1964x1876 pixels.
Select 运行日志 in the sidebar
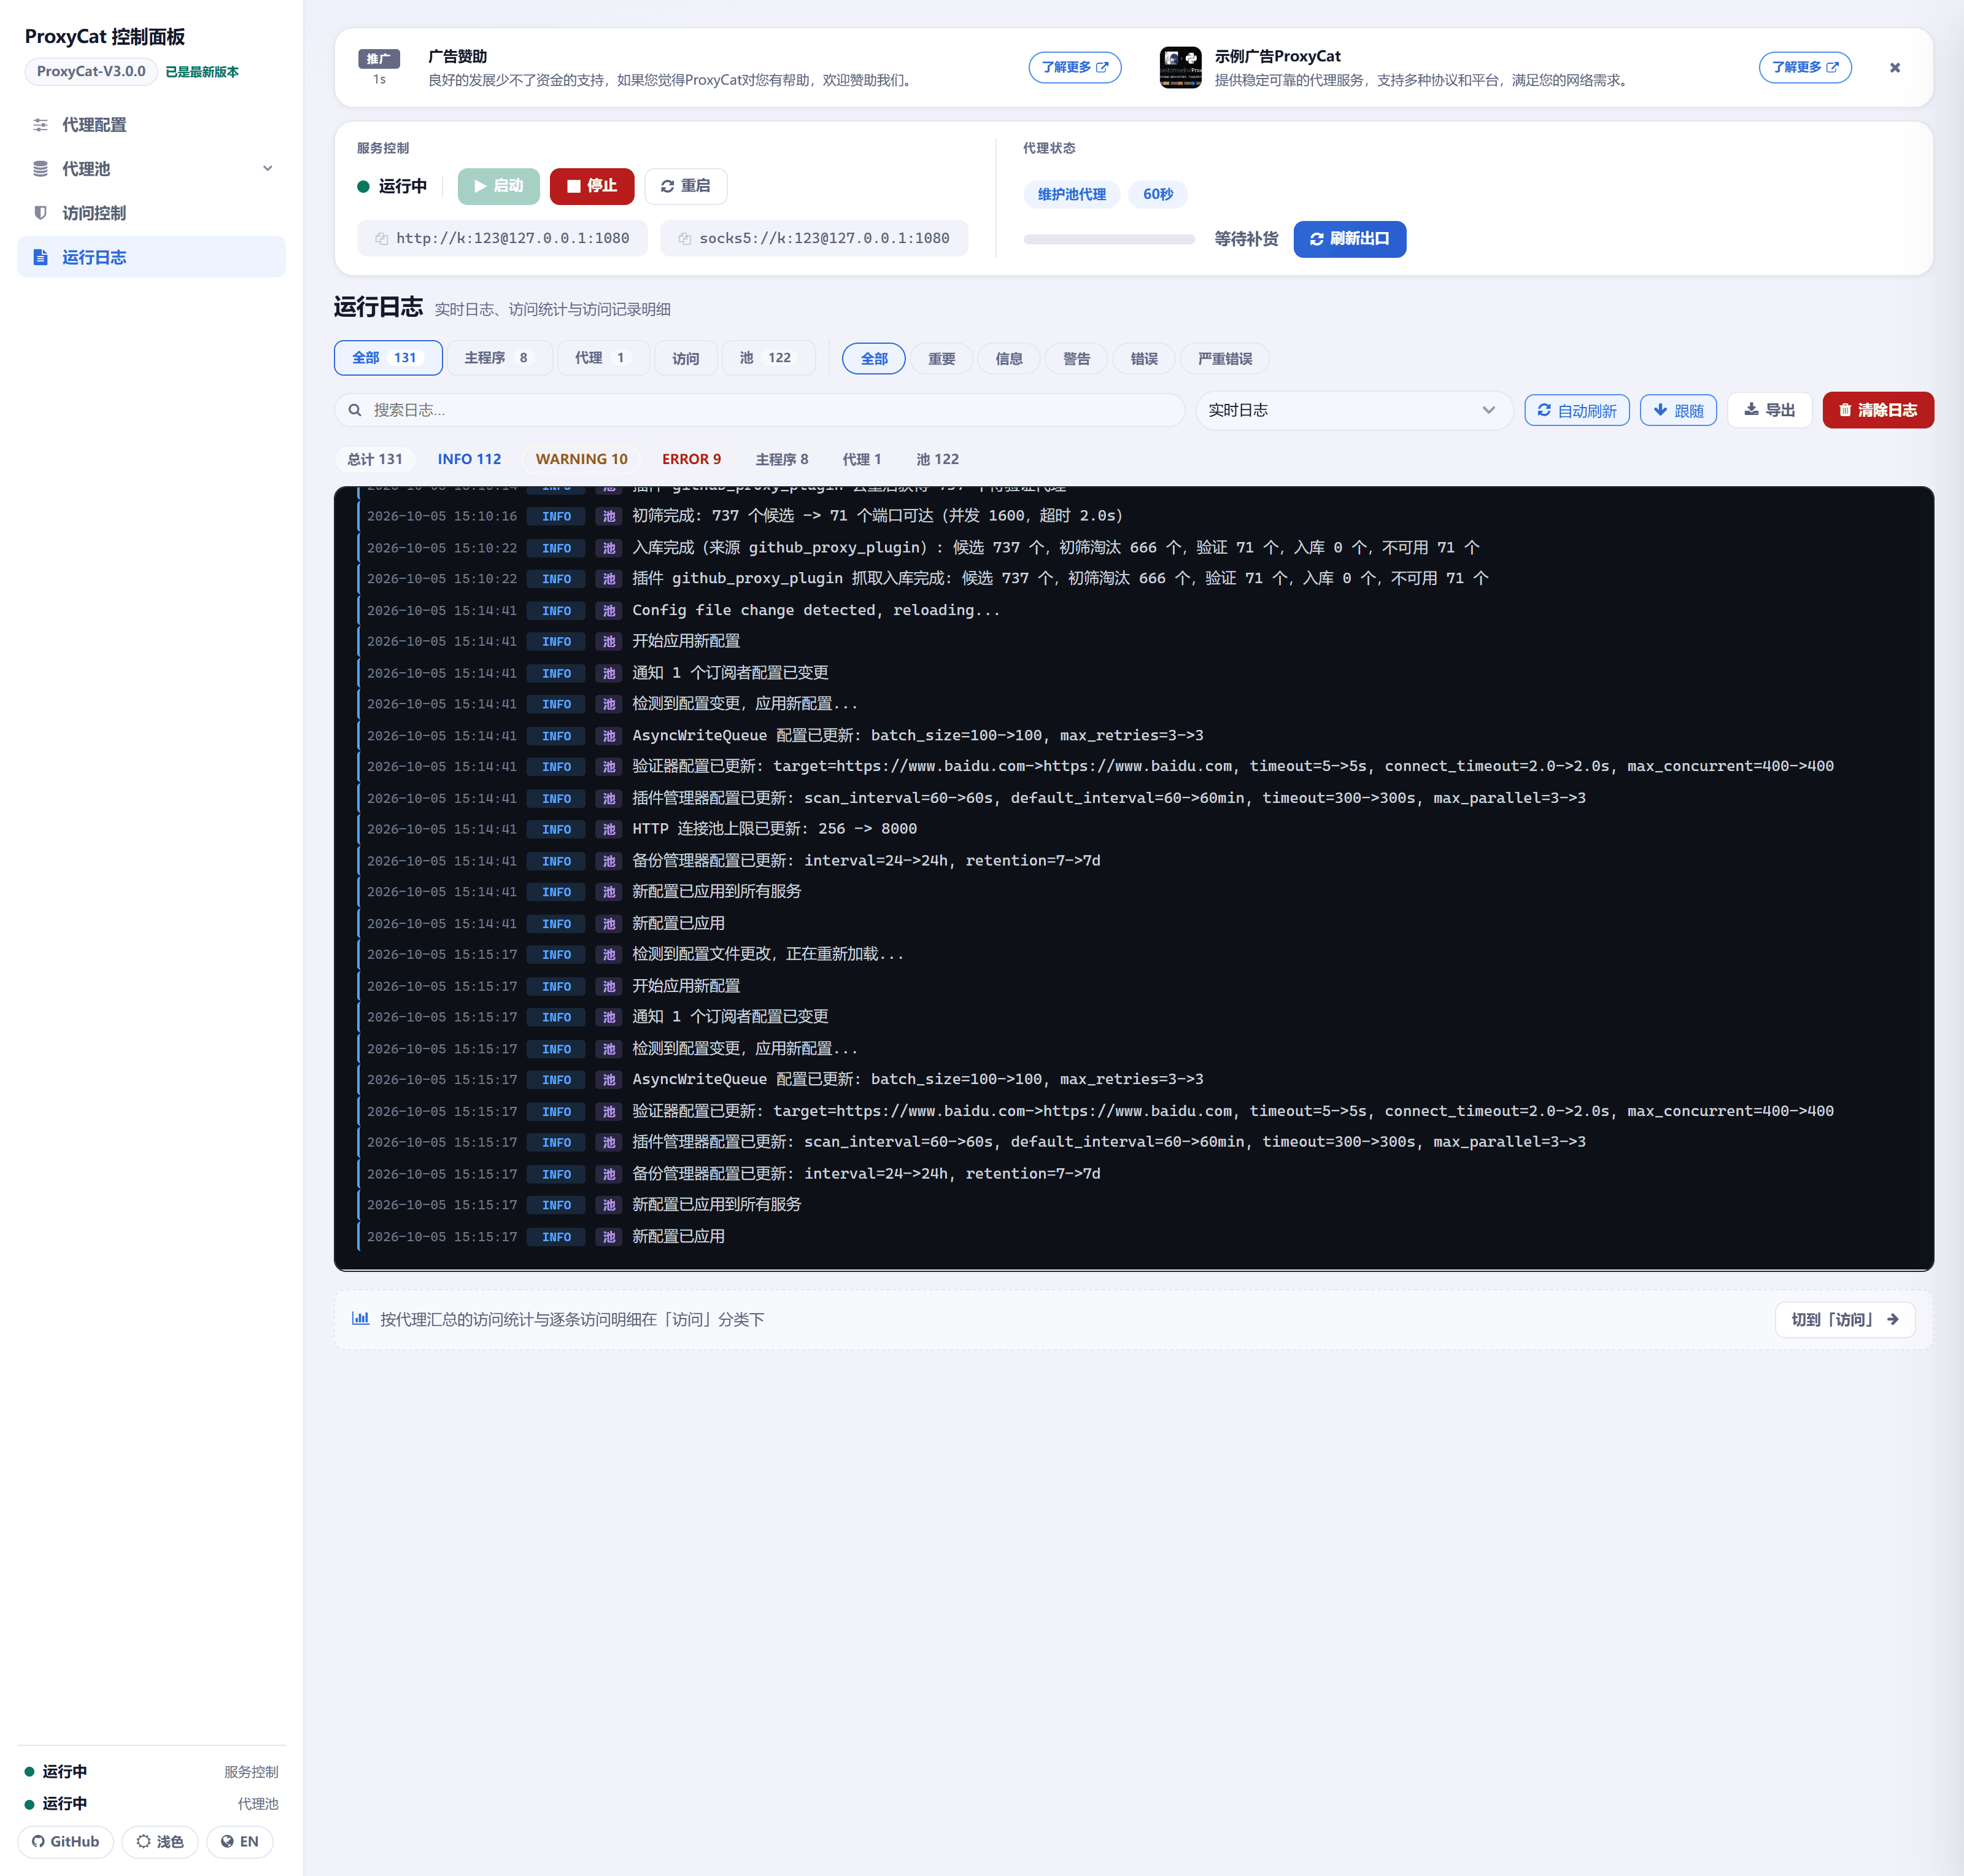pos(151,257)
